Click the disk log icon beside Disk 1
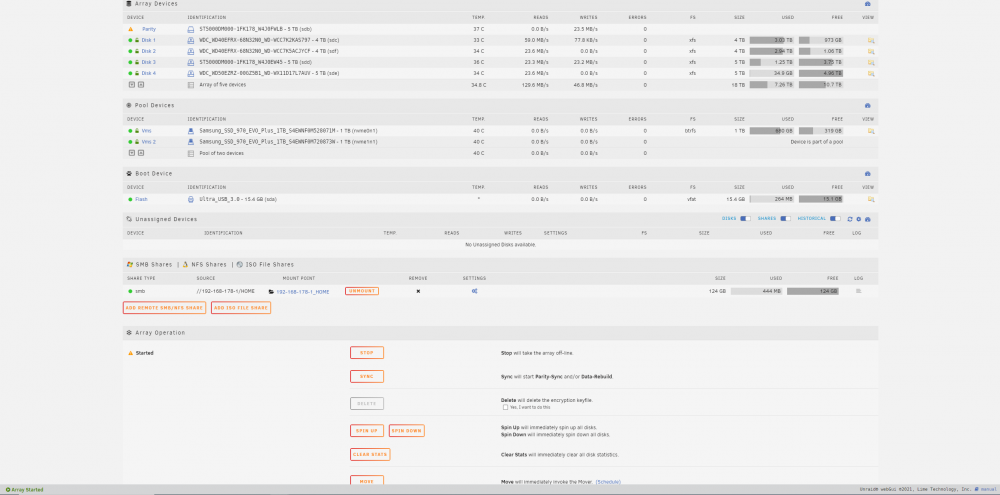Image resolution: width=1000 pixels, height=495 pixels. (190, 40)
